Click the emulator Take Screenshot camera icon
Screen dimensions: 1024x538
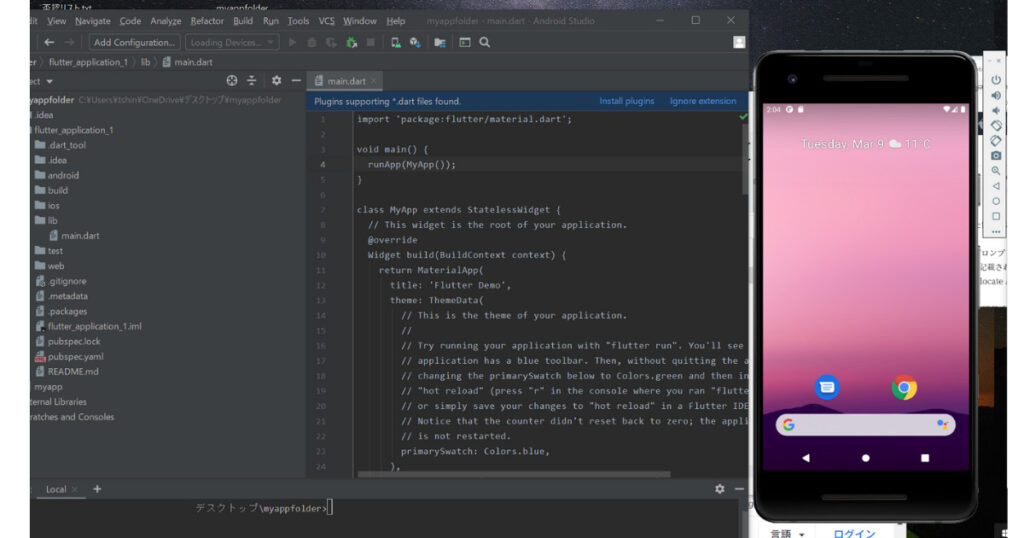pyautogui.click(x=996, y=155)
